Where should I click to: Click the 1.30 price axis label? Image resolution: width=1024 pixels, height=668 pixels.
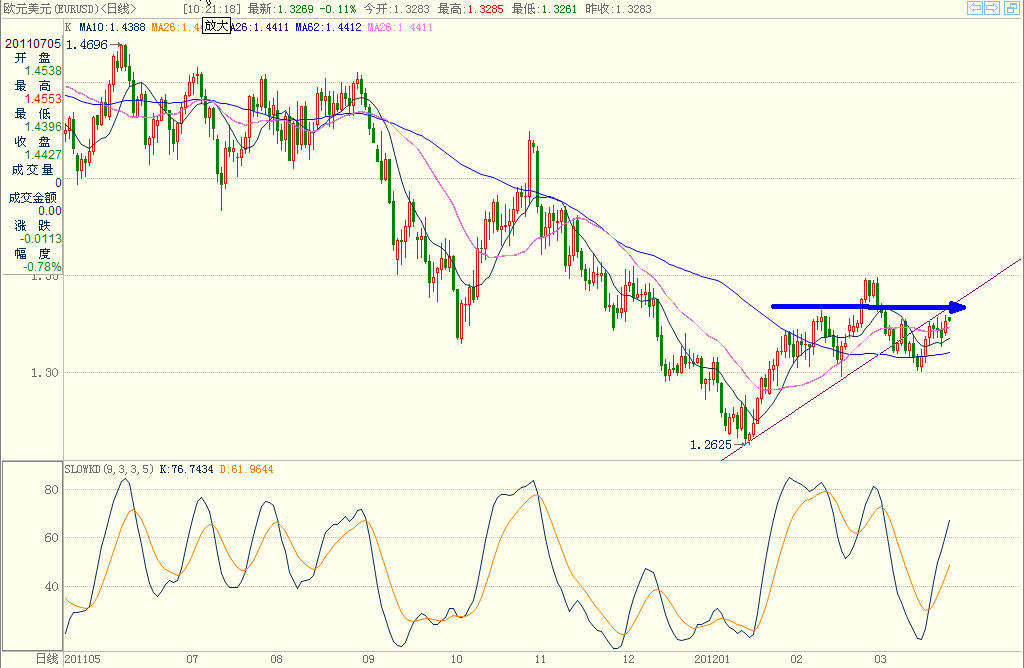point(44,373)
